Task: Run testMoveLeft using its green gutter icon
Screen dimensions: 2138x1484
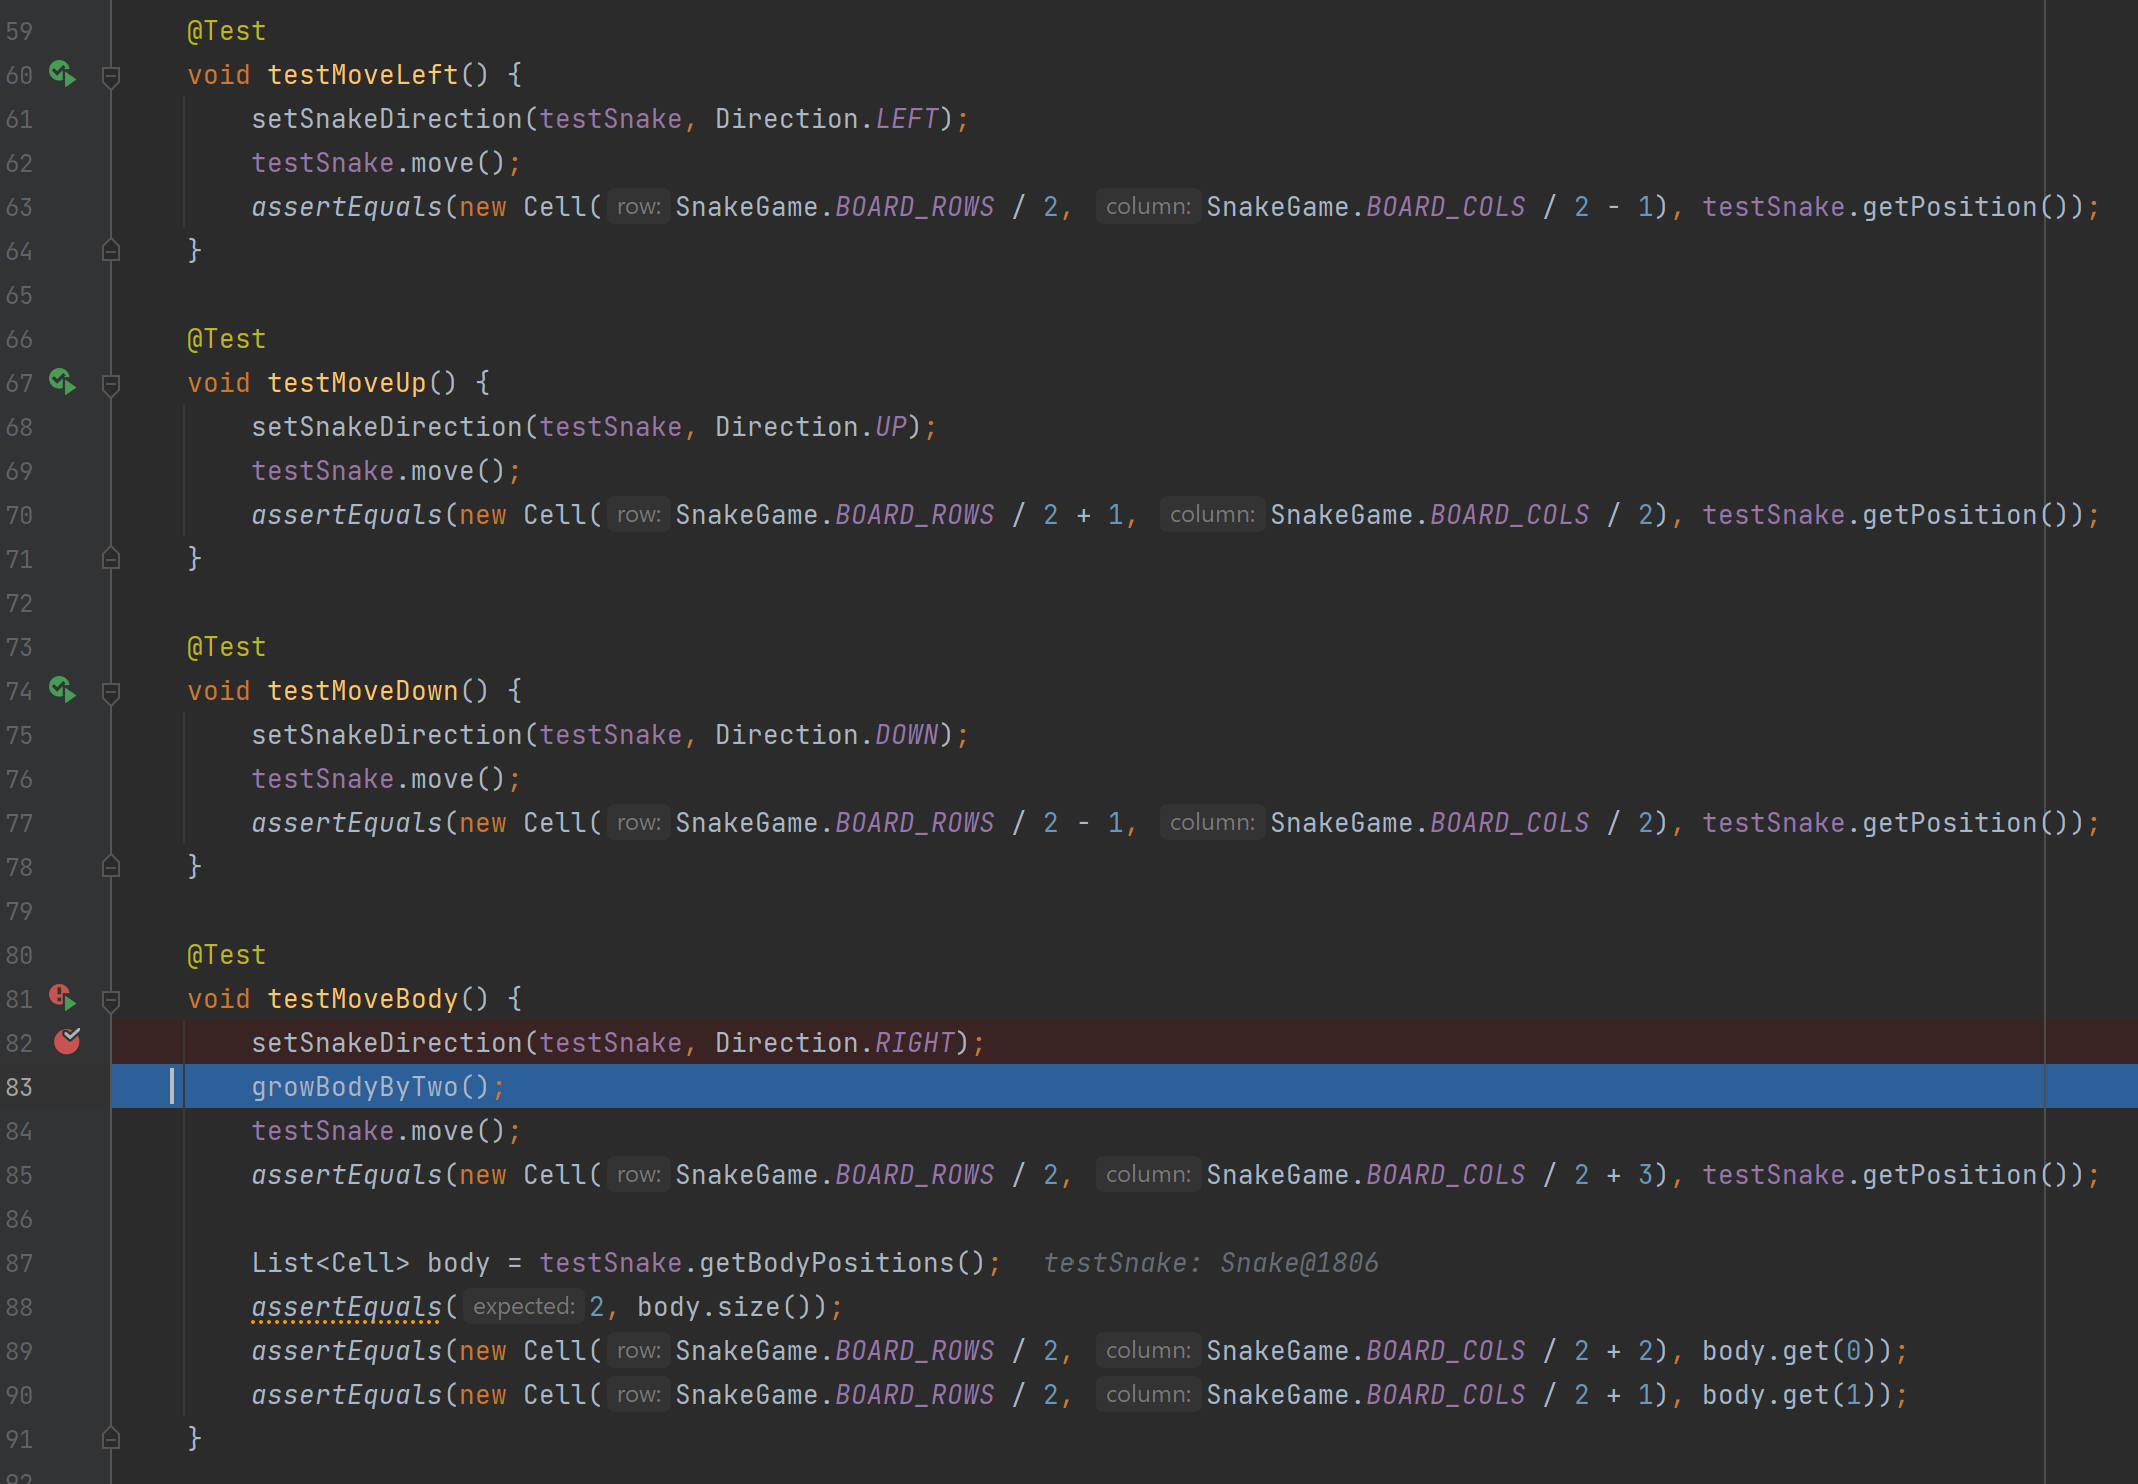Action: click(62, 74)
